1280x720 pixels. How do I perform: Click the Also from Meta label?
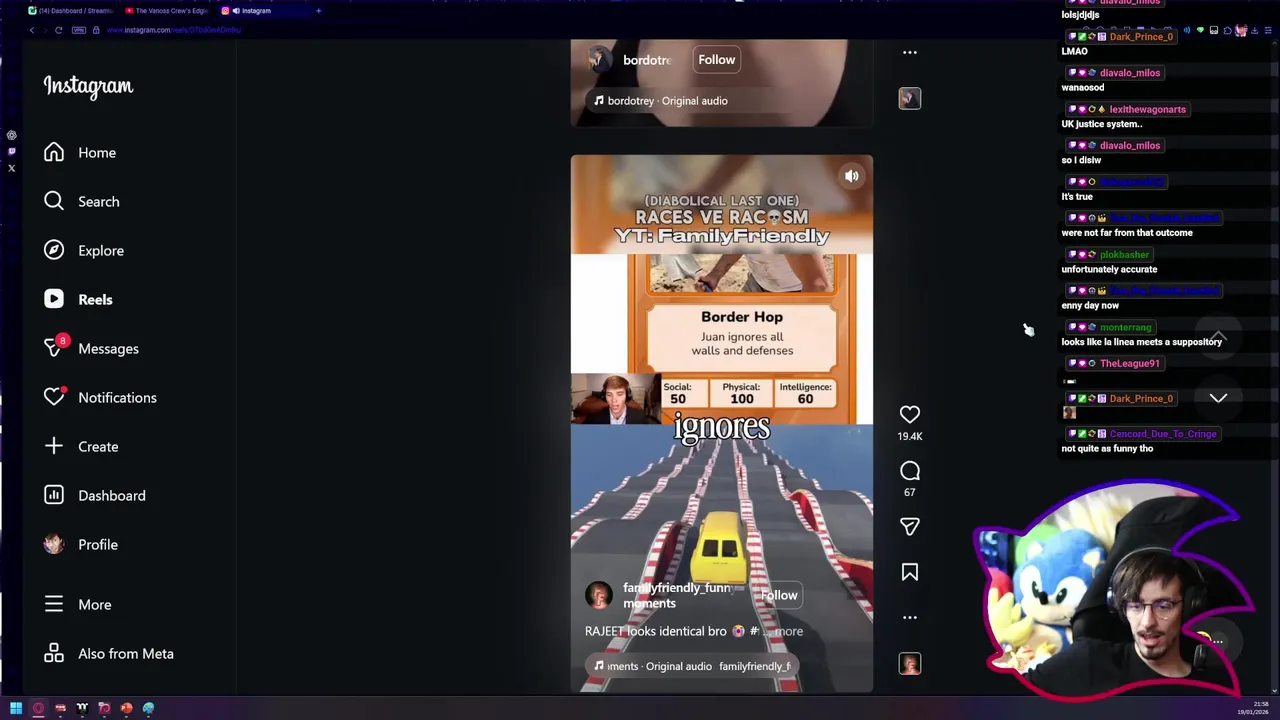click(x=126, y=654)
